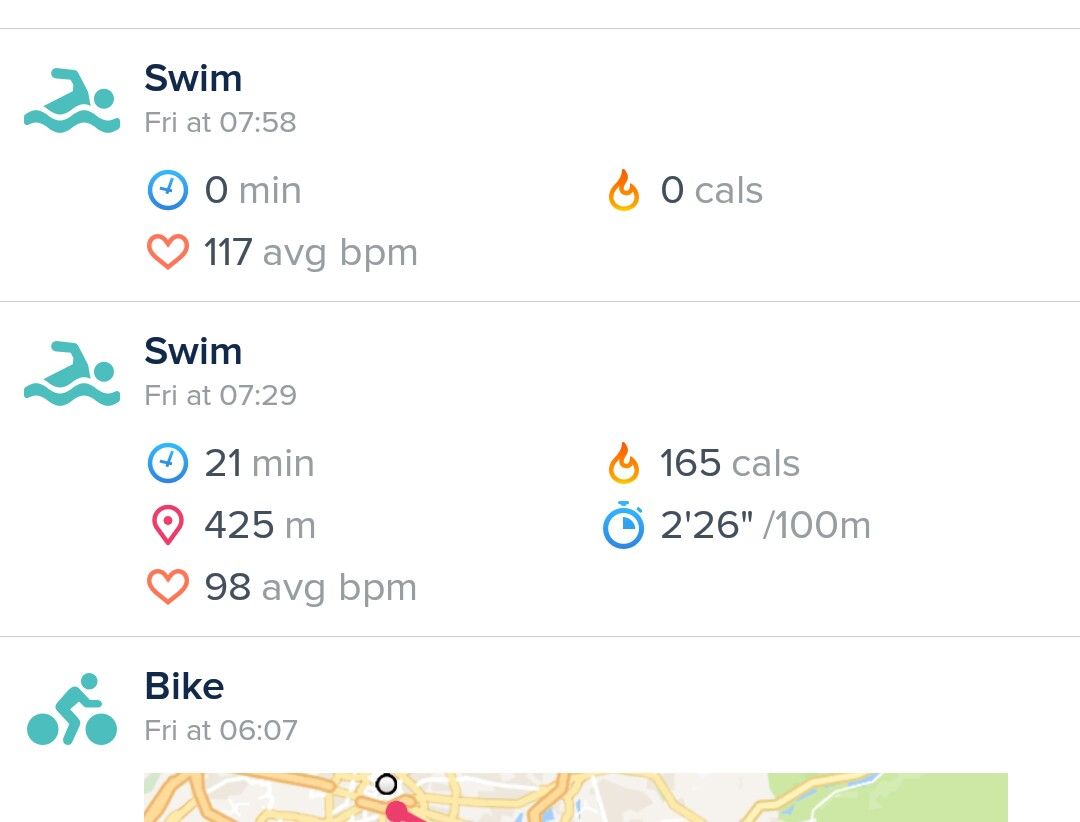Click the Fri at 07:58 timestamp
Viewport: 1080px width, 822px height.
(221, 122)
